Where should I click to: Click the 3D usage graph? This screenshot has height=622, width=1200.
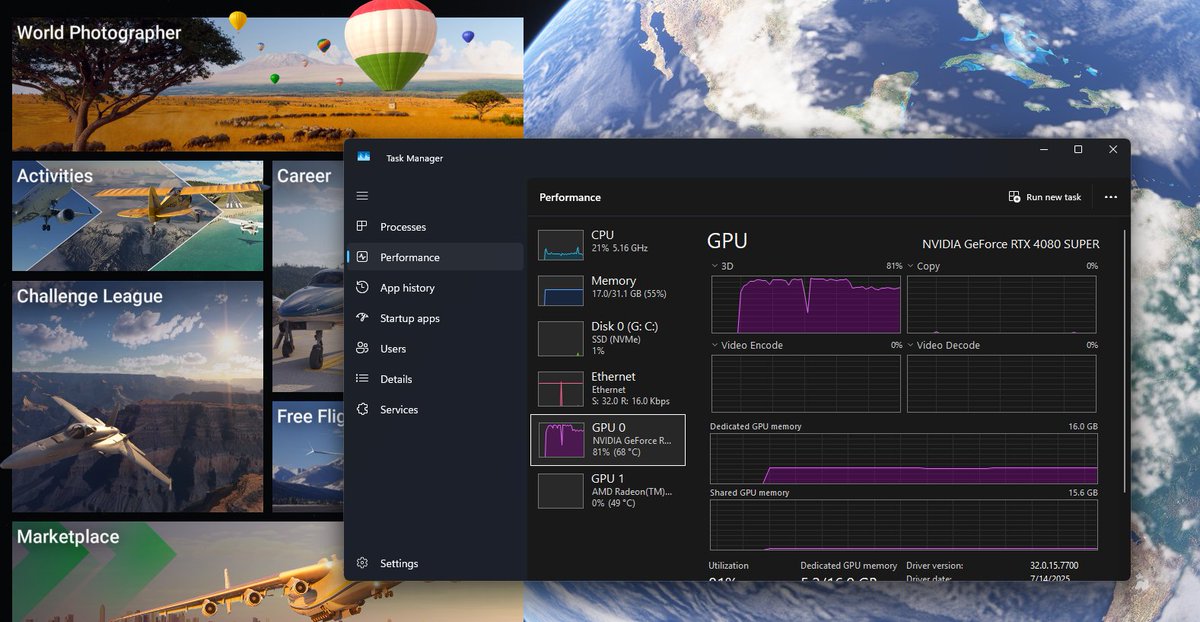click(x=806, y=304)
